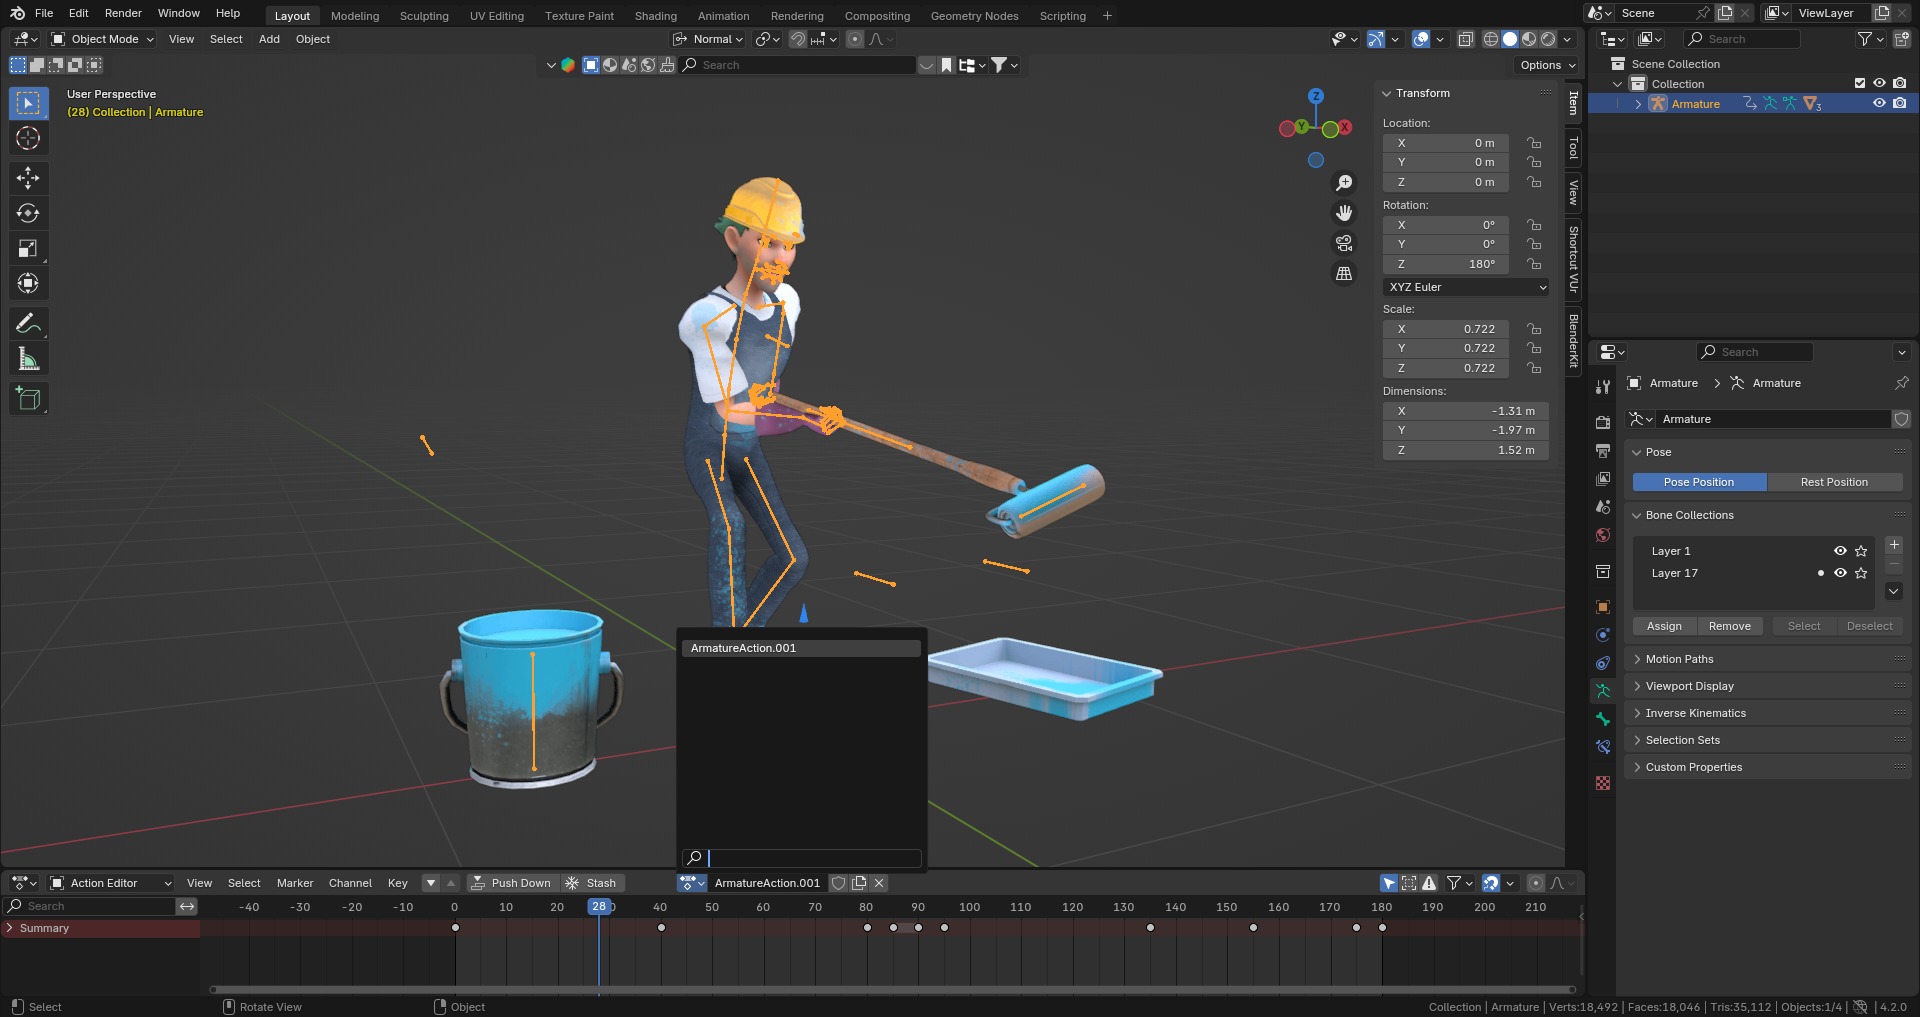This screenshot has width=1920, height=1017.
Task: Open the Tool properties tab icon
Action: [1603, 386]
